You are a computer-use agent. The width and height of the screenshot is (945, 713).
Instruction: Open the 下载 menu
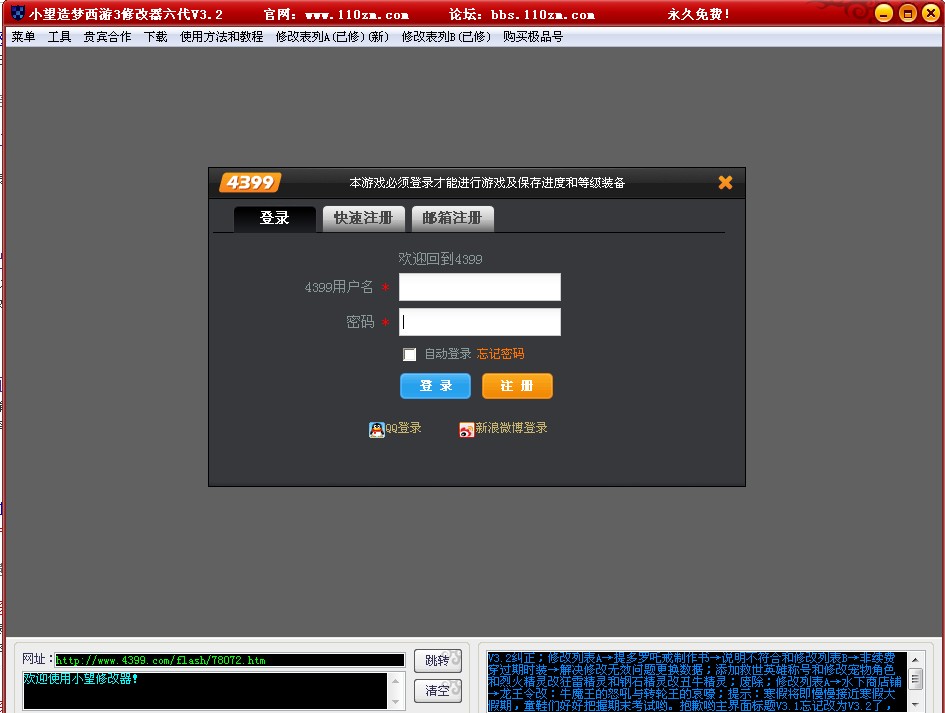click(x=155, y=37)
